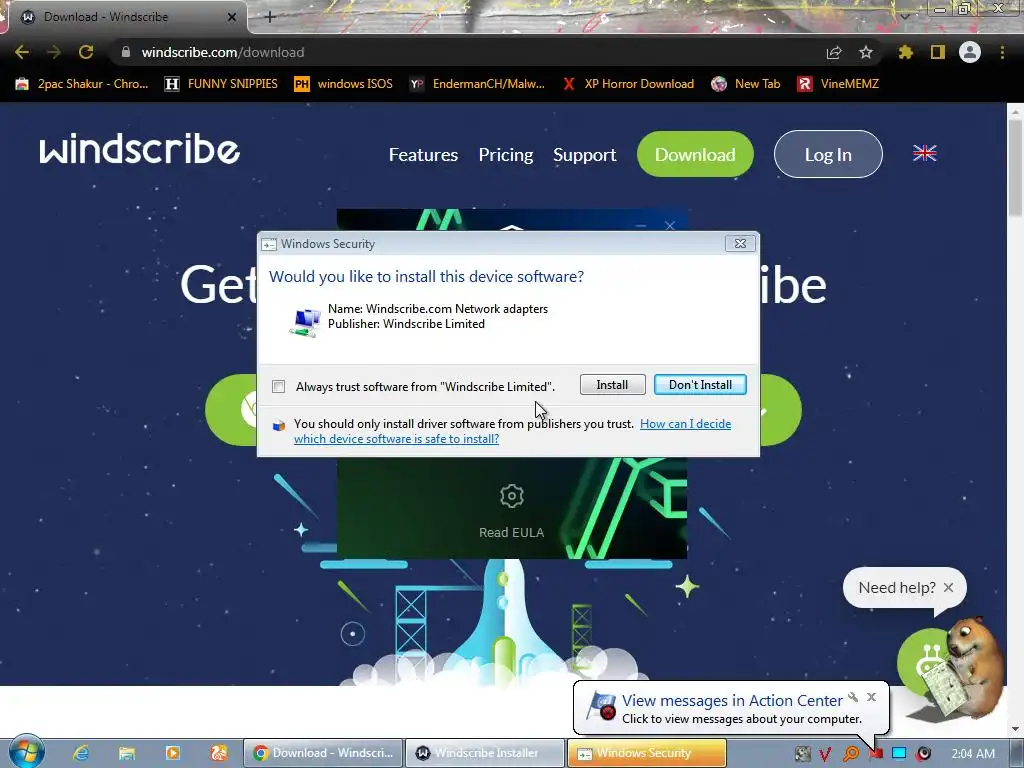Launch Internet Explorer from the taskbar

click(x=80, y=753)
